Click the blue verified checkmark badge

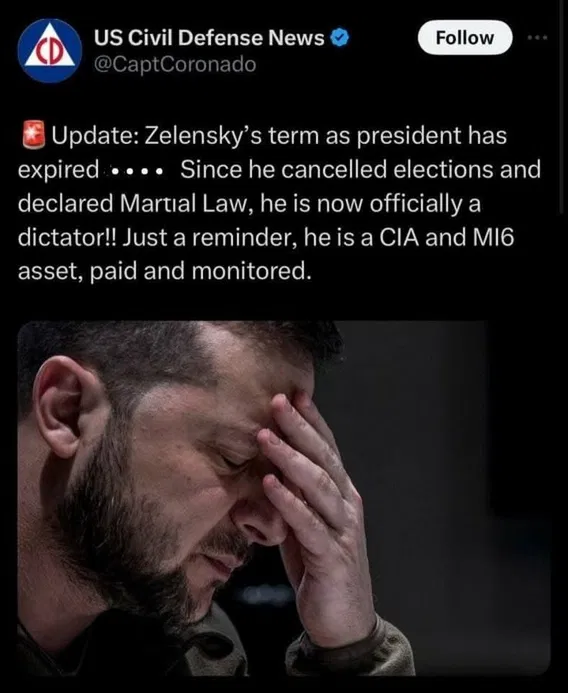[340, 38]
